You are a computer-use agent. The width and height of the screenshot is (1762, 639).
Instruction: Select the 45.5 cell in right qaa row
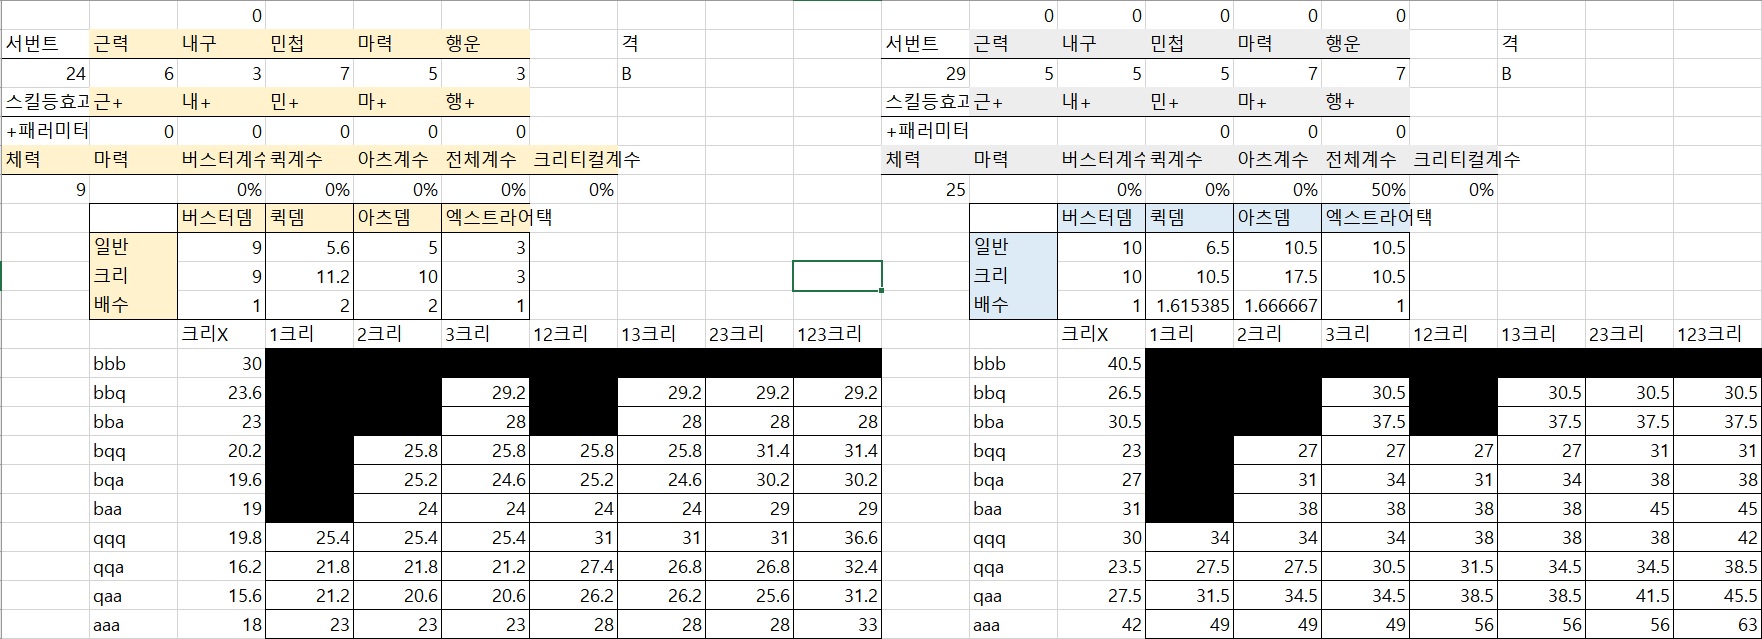(x=1717, y=596)
